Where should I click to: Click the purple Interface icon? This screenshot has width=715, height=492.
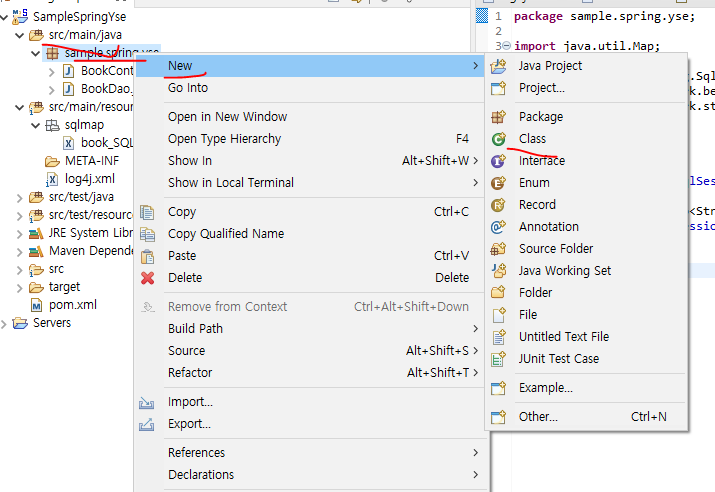point(498,161)
